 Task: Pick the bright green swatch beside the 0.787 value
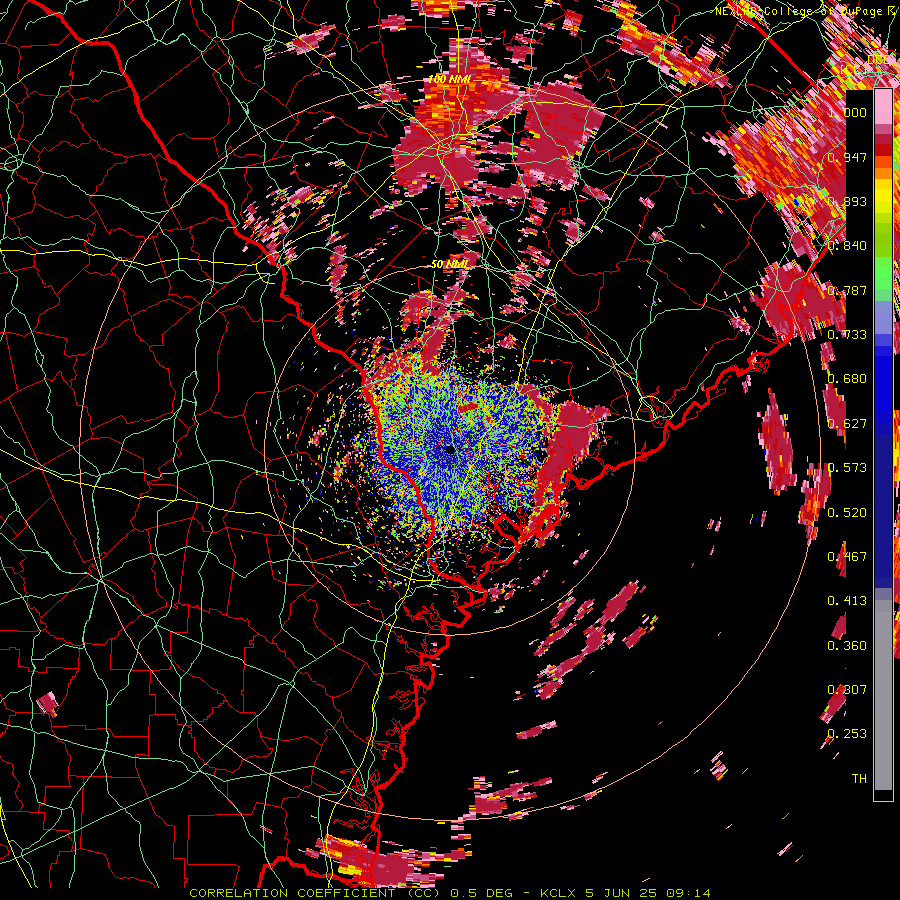tap(883, 277)
